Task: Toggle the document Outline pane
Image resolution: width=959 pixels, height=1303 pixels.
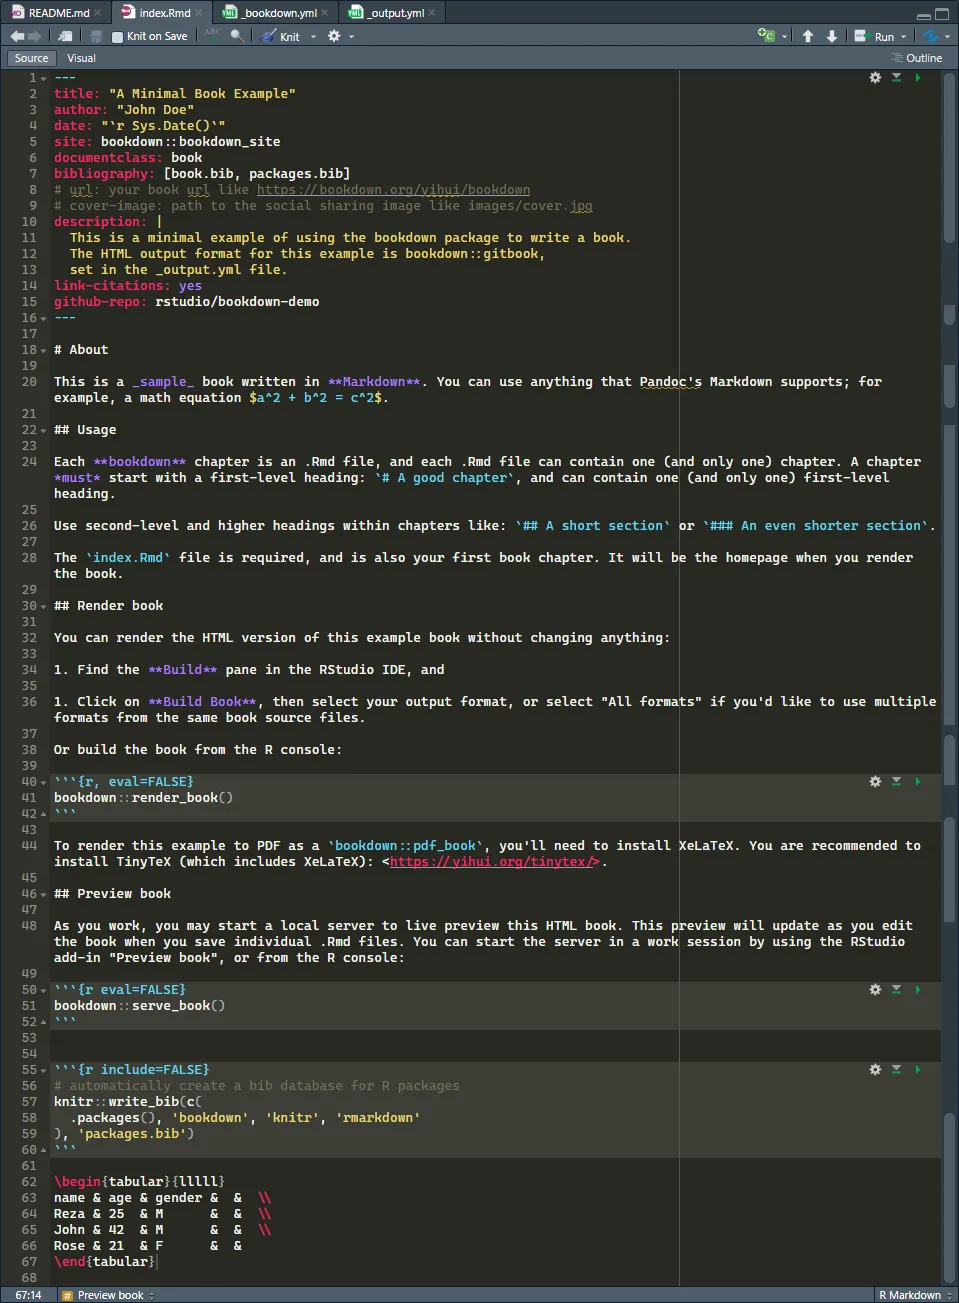Action: [917, 58]
